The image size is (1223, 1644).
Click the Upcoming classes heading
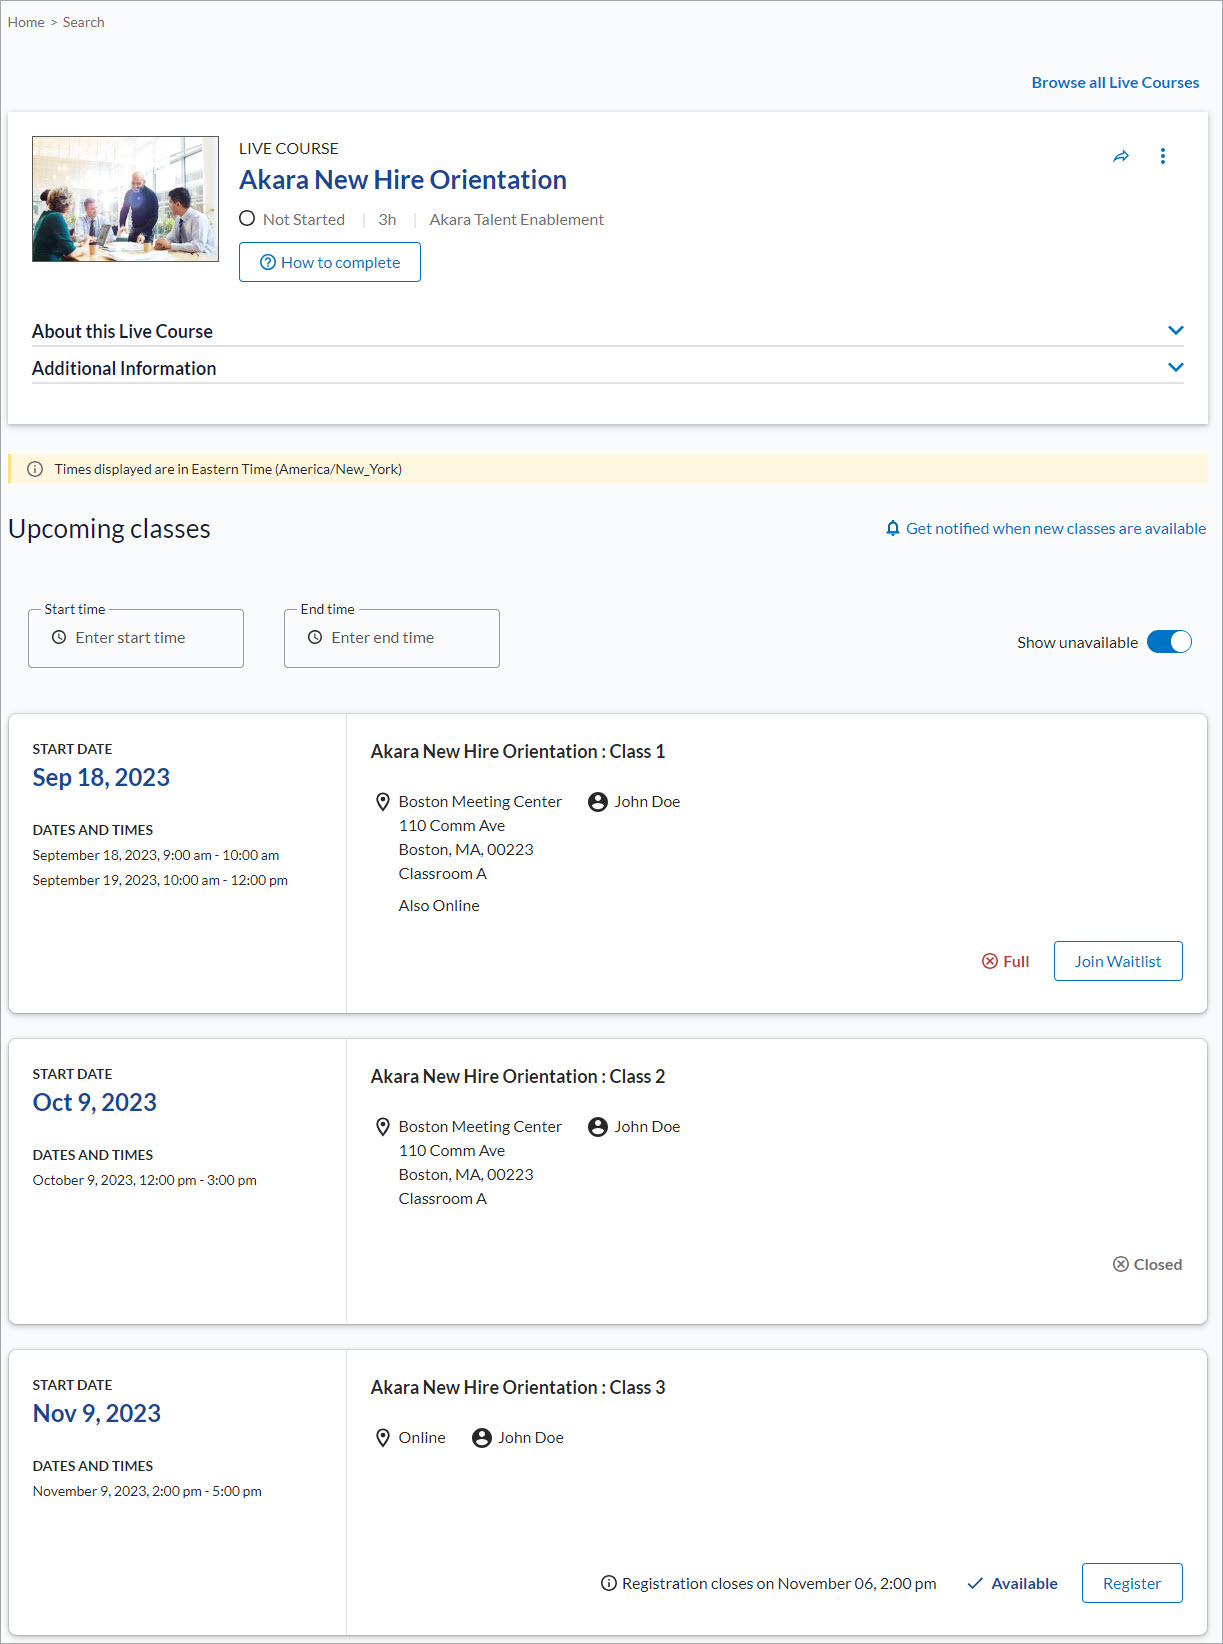[x=109, y=528]
